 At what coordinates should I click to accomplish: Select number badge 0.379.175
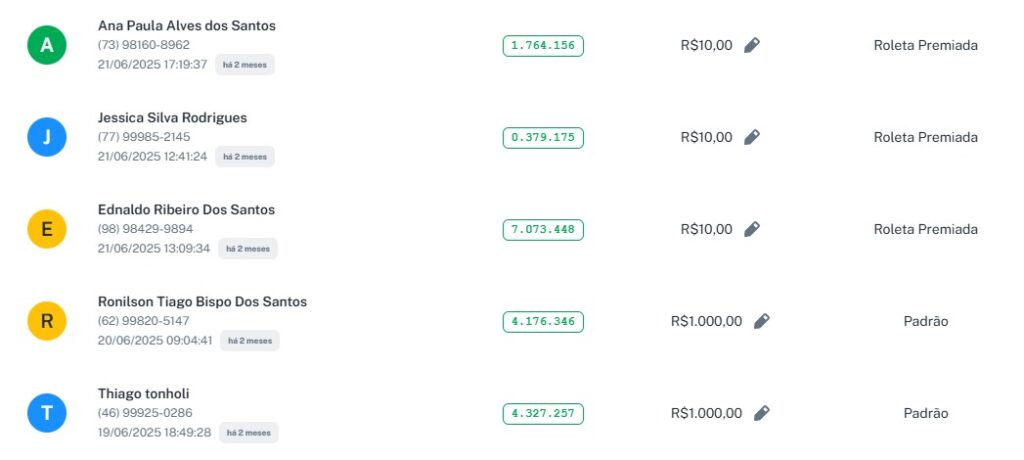click(543, 137)
